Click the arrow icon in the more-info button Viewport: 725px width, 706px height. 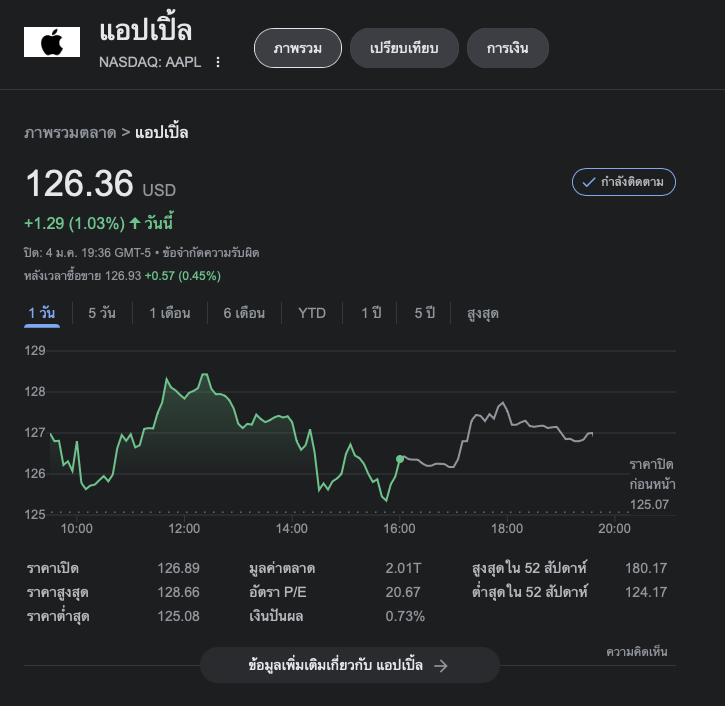click(441, 665)
